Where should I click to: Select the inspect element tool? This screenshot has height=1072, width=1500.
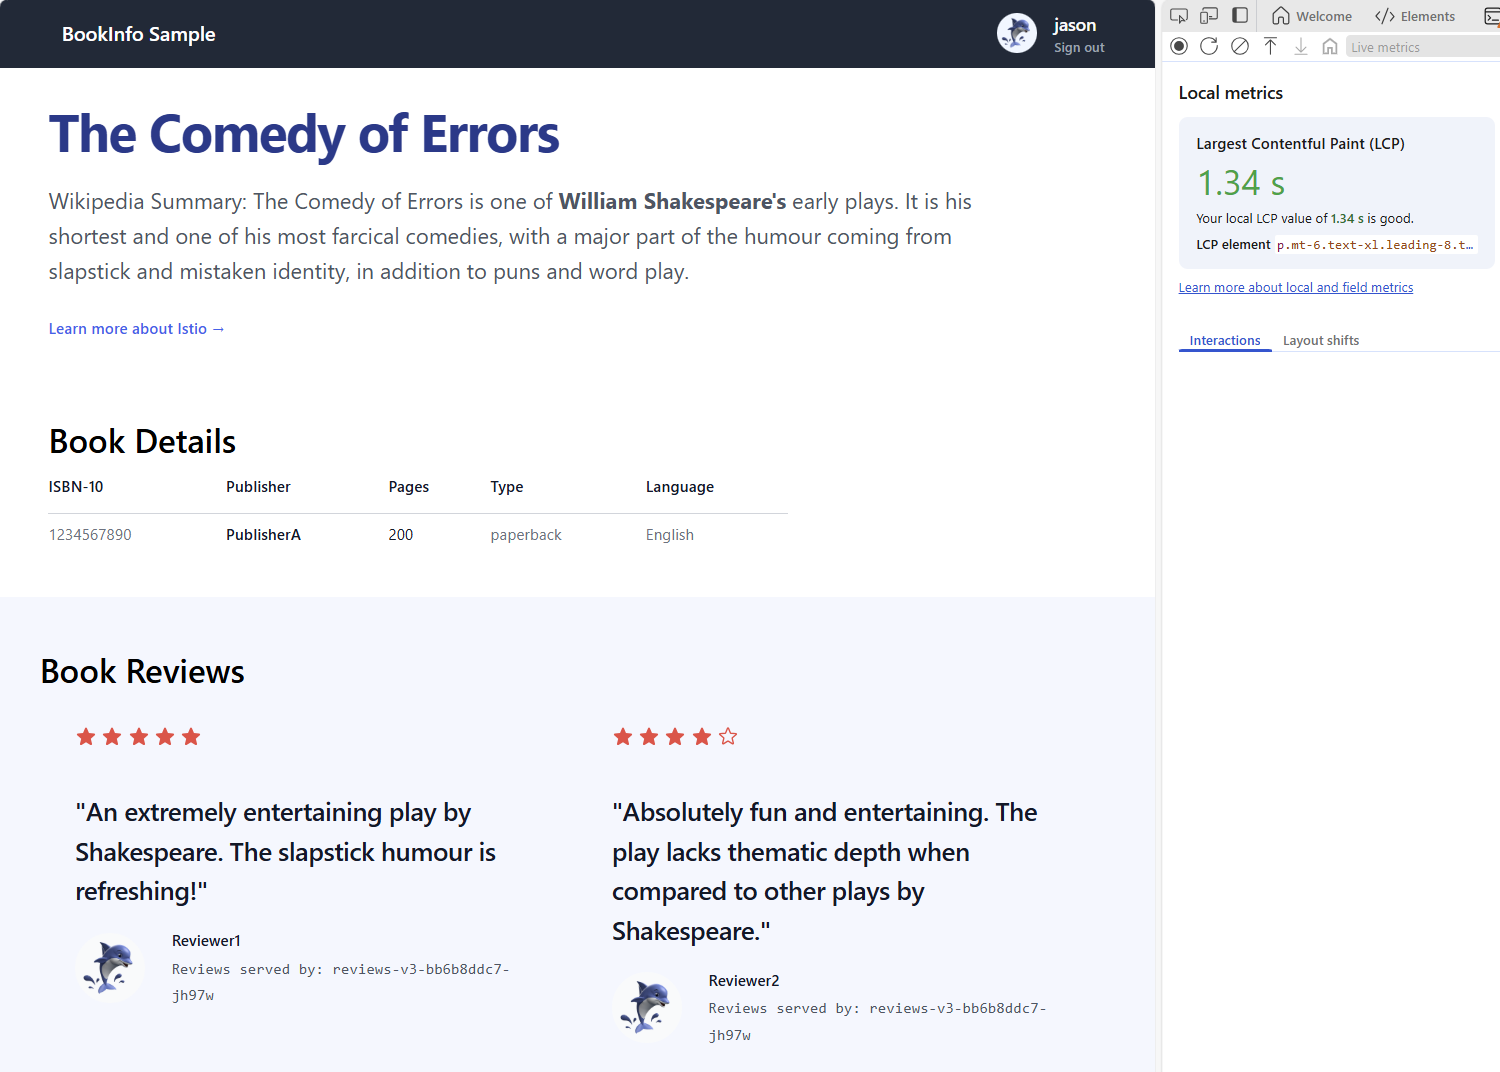1179,16
